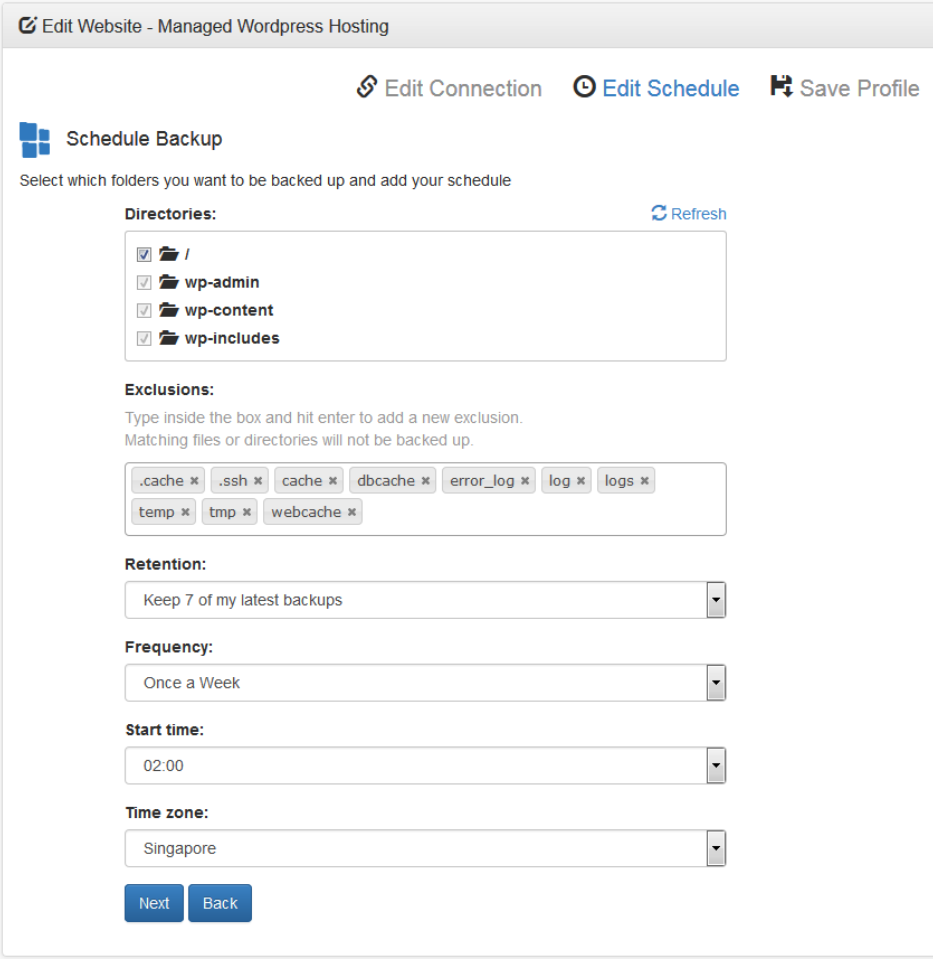Toggle the root directory checkbox
The width and height of the screenshot is (942, 959).
[x=144, y=255]
